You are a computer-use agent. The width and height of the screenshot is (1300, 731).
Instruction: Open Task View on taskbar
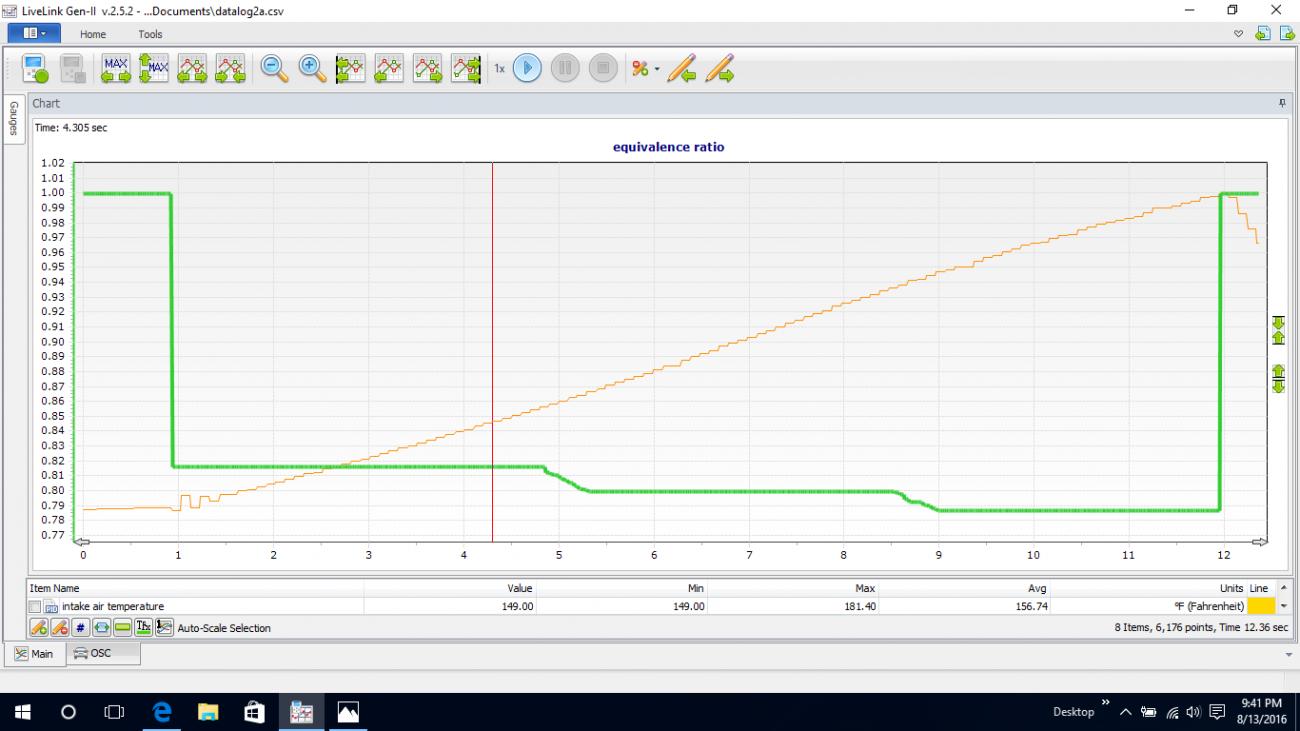[x=115, y=712]
